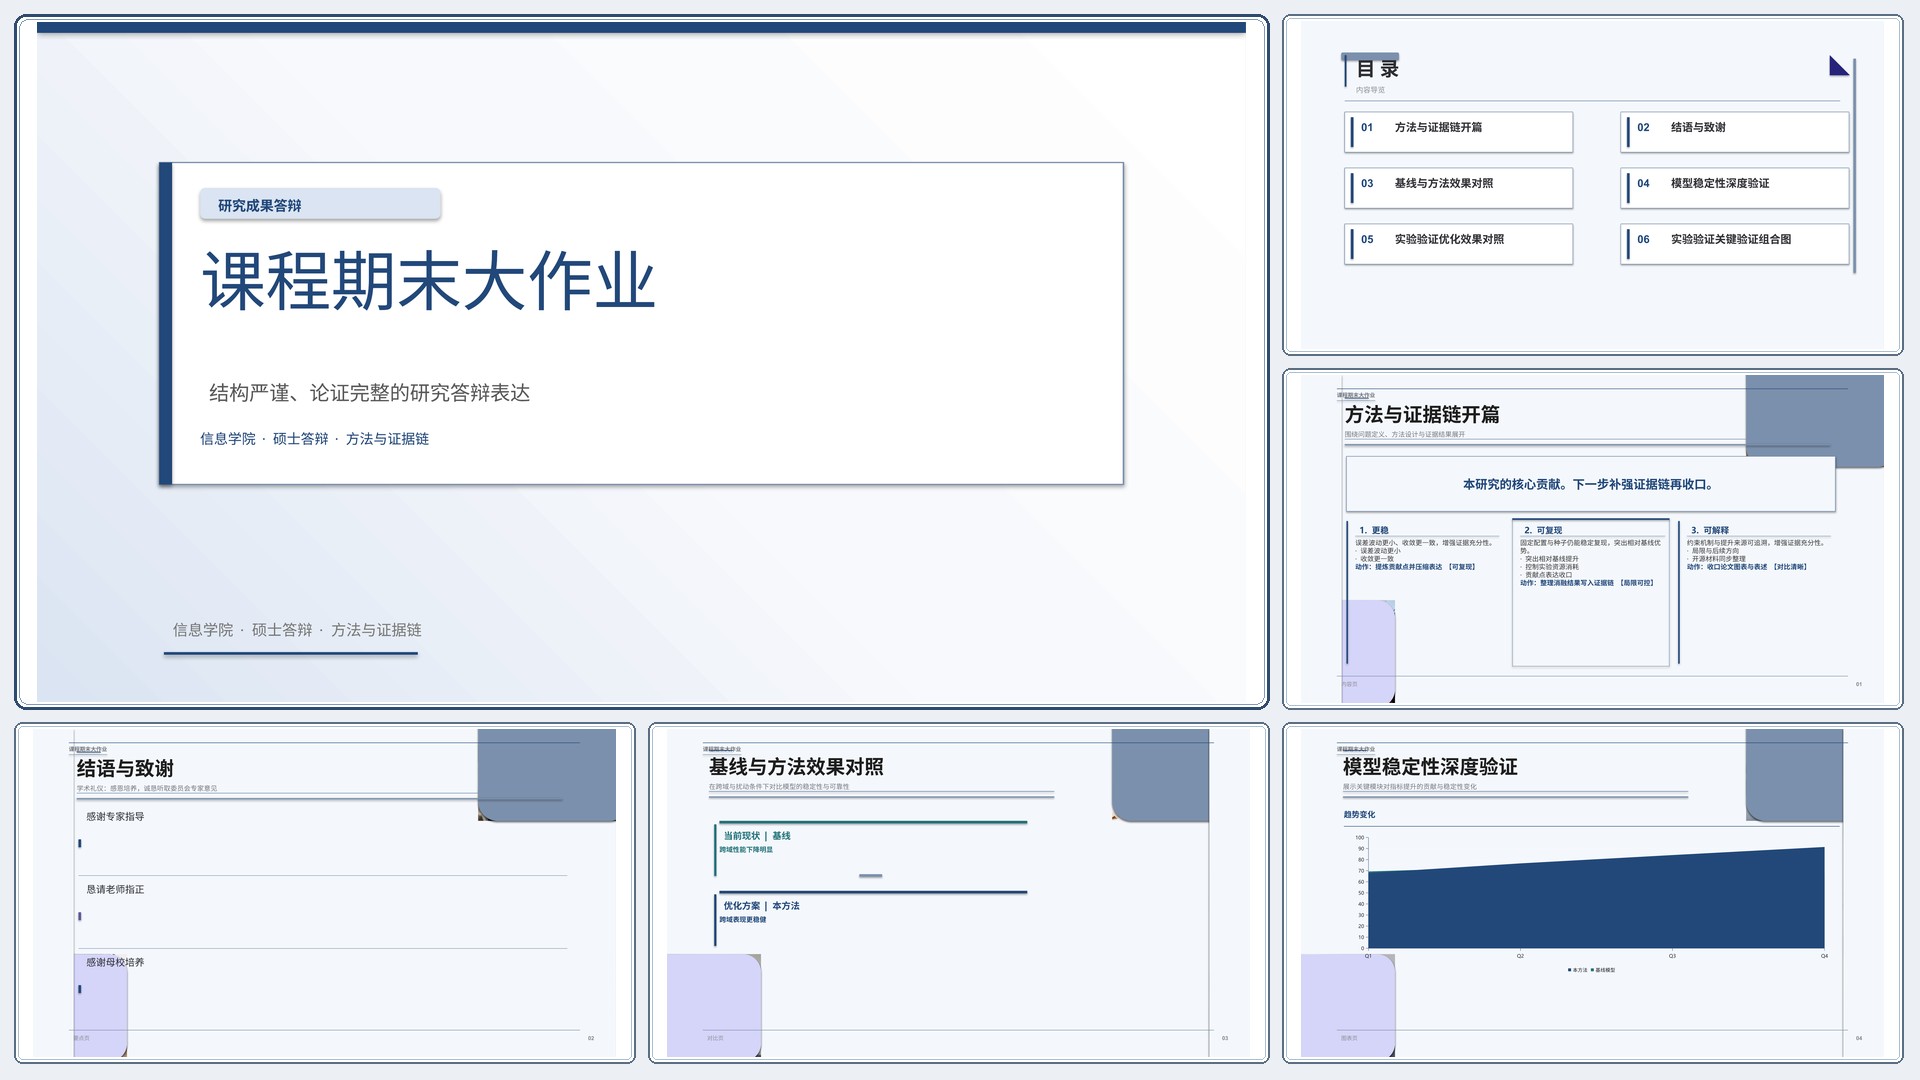Click contents entry 03 基线与方法效果对照
The width and height of the screenshot is (1920, 1080).
(x=1459, y=187)
